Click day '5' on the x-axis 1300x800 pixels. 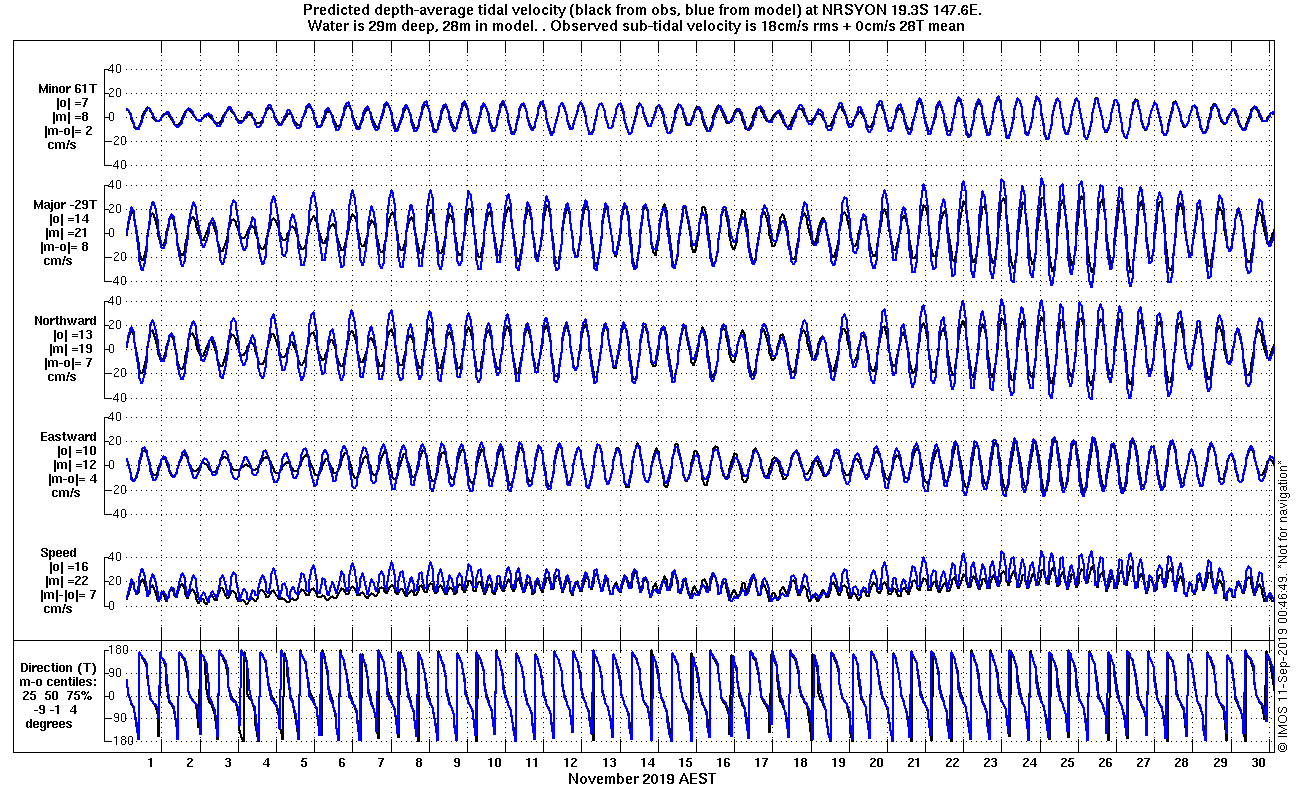click(x=304, y=762)
